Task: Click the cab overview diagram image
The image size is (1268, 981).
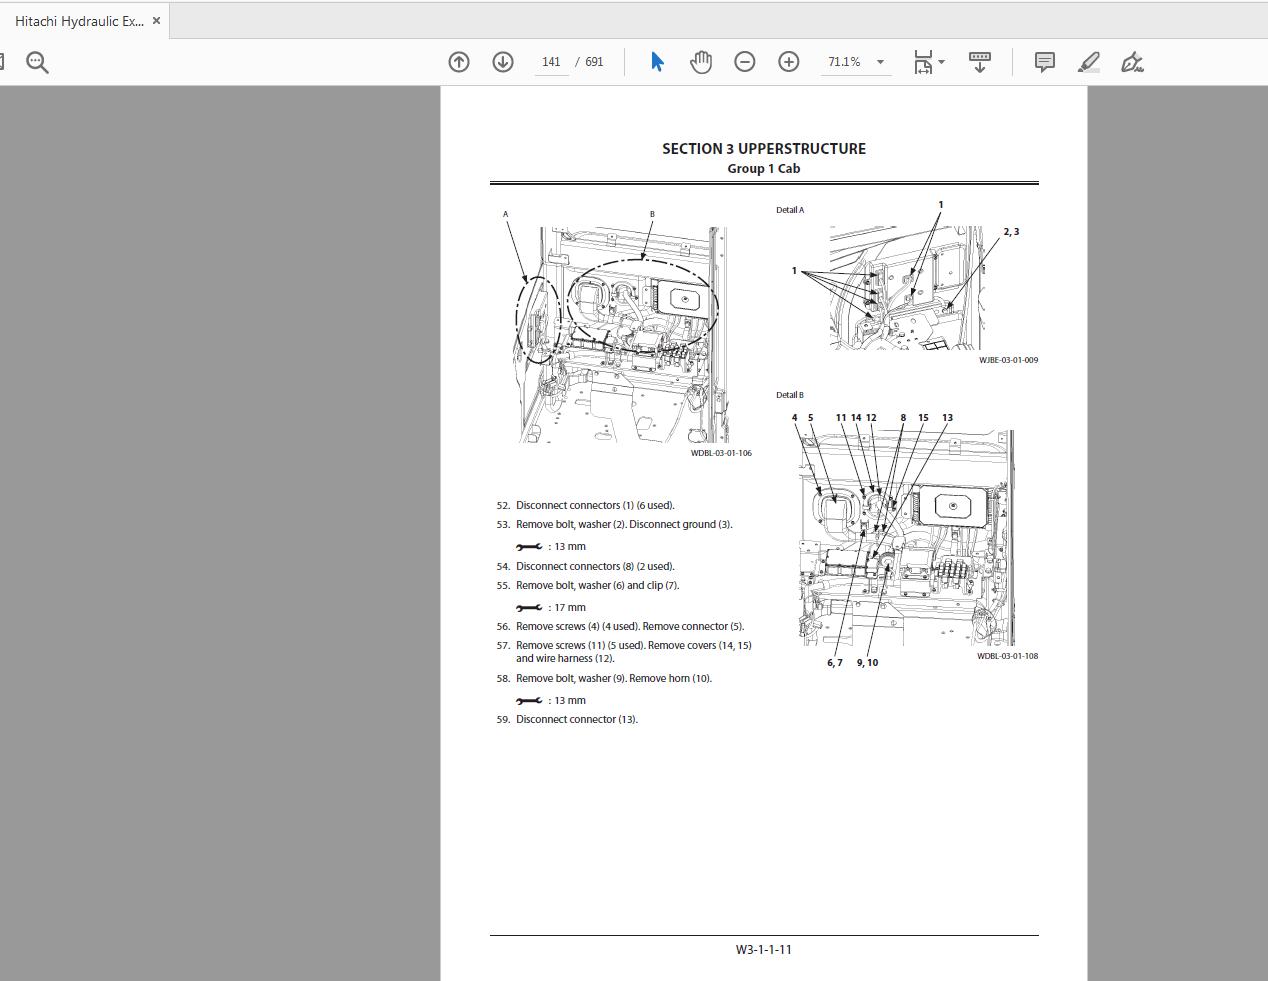Action: (620, 334)
